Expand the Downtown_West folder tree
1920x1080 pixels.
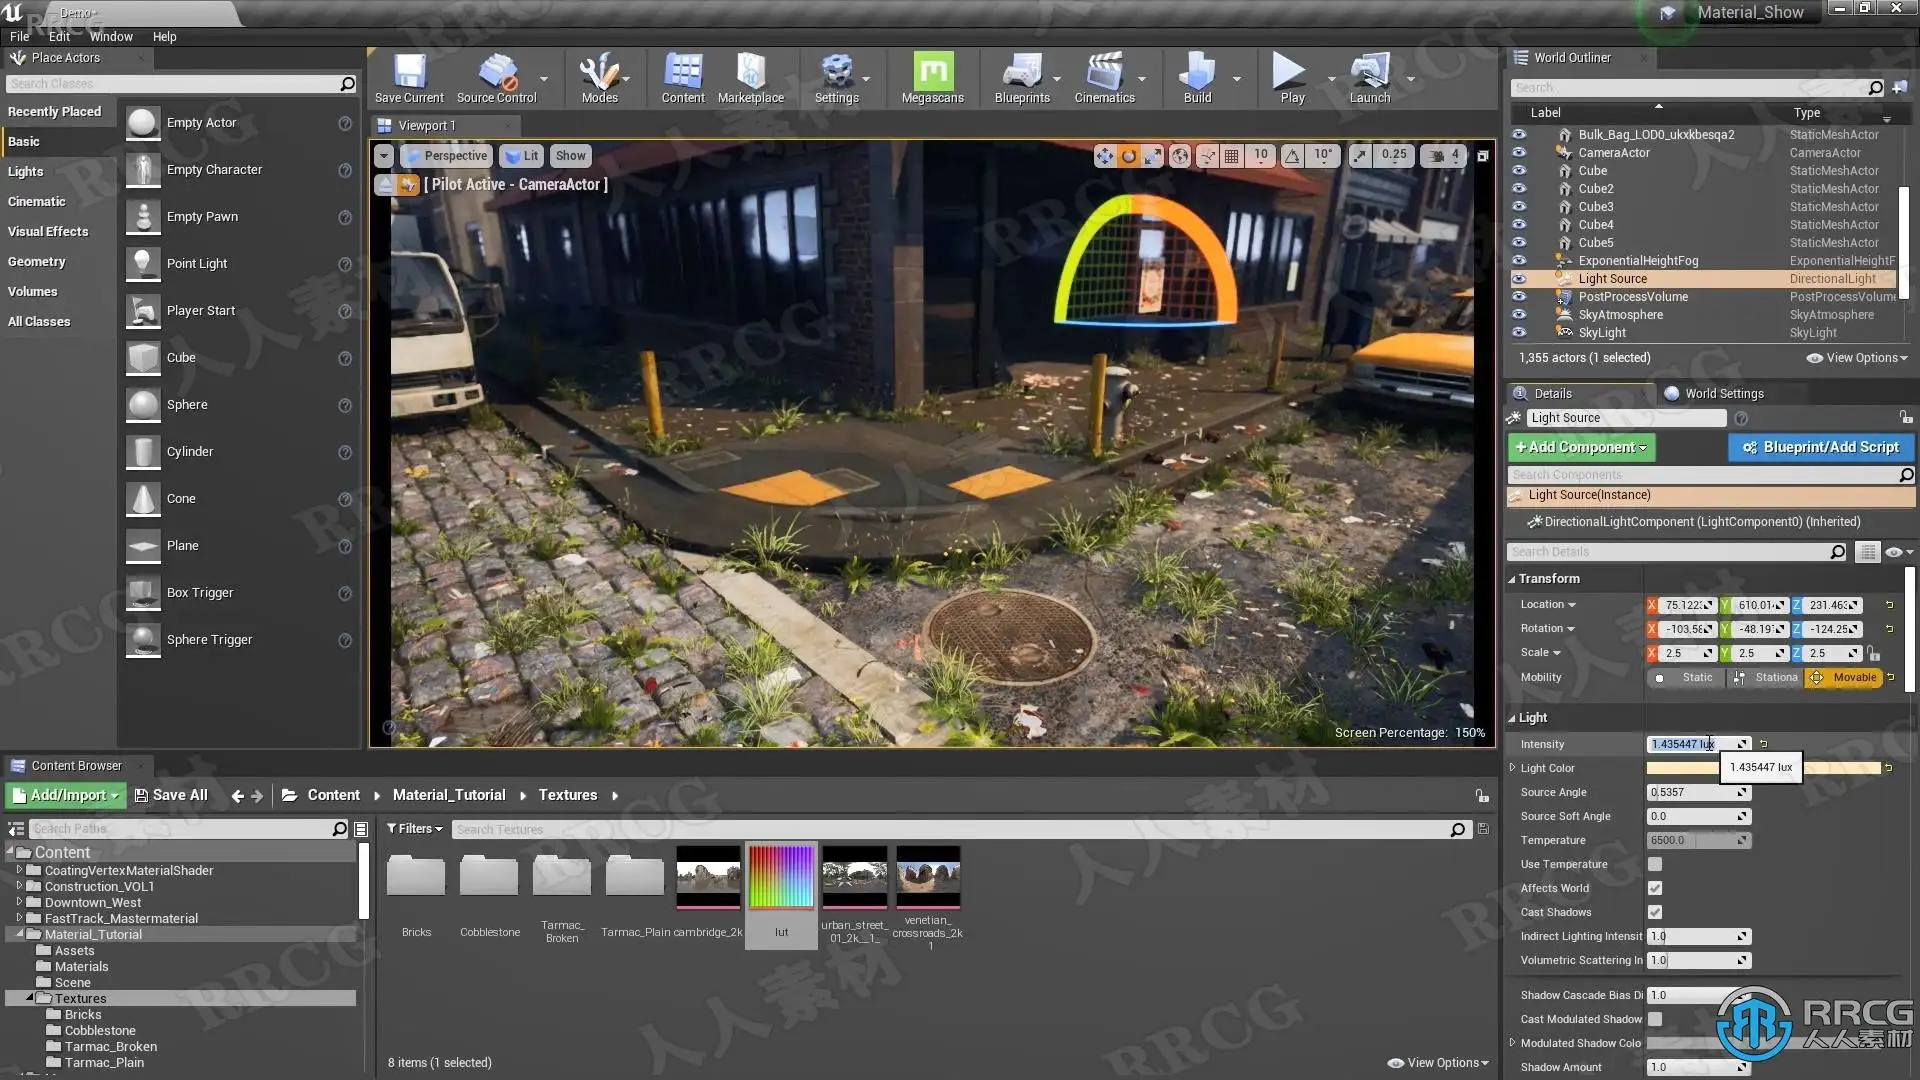19,902
